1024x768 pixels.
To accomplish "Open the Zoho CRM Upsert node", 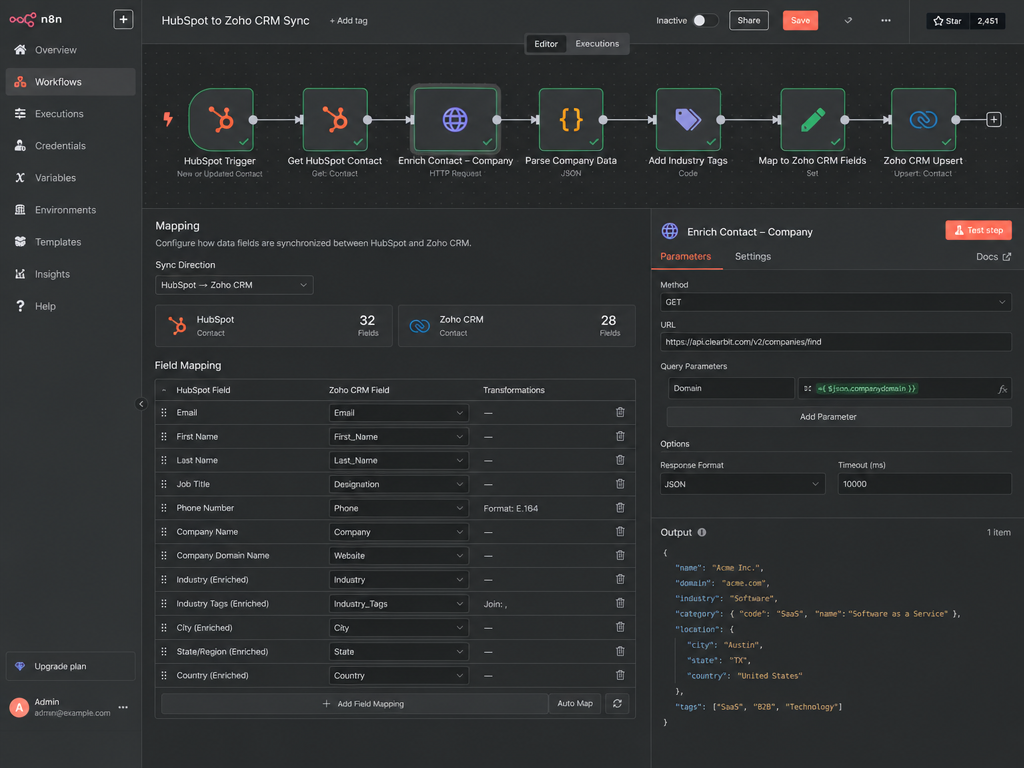I will point(923,120).
